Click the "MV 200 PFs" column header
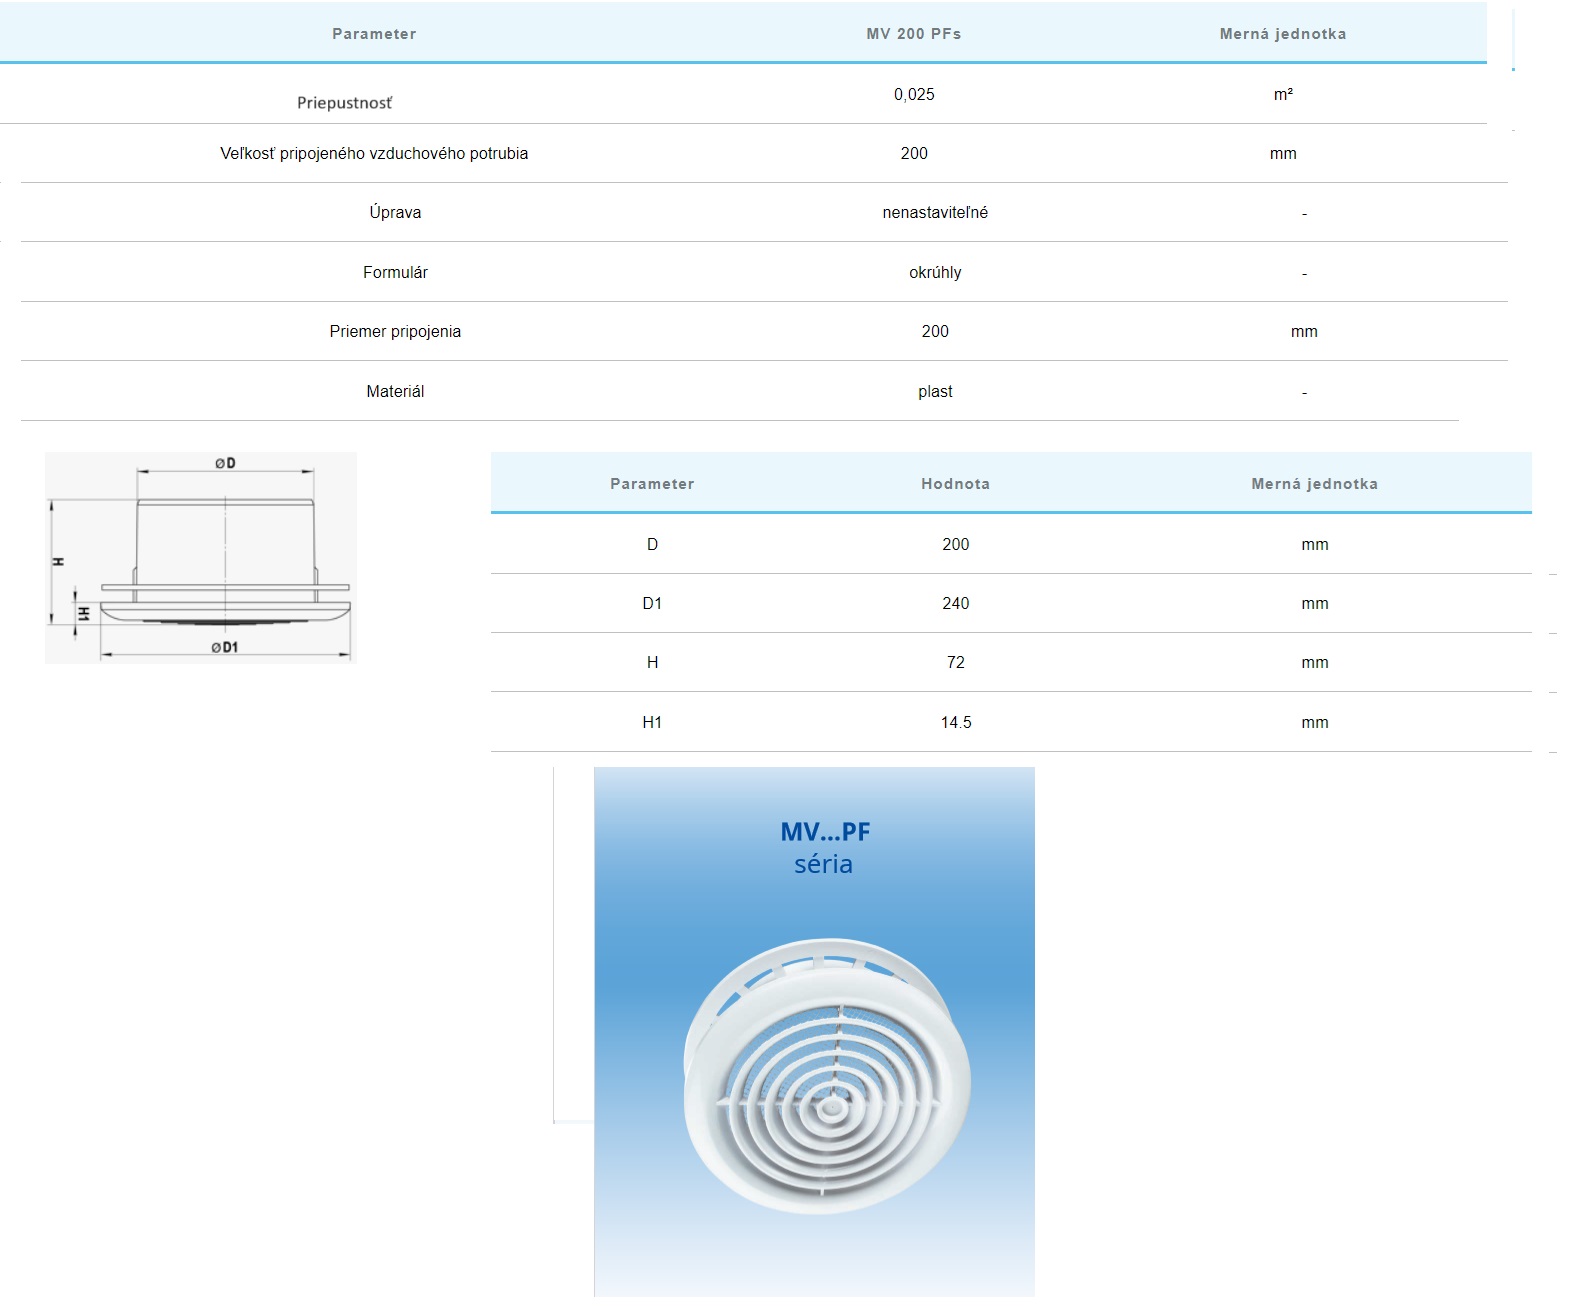Image resolution: width=1586 pixels, height=1308 pixels. click(913, 34)
